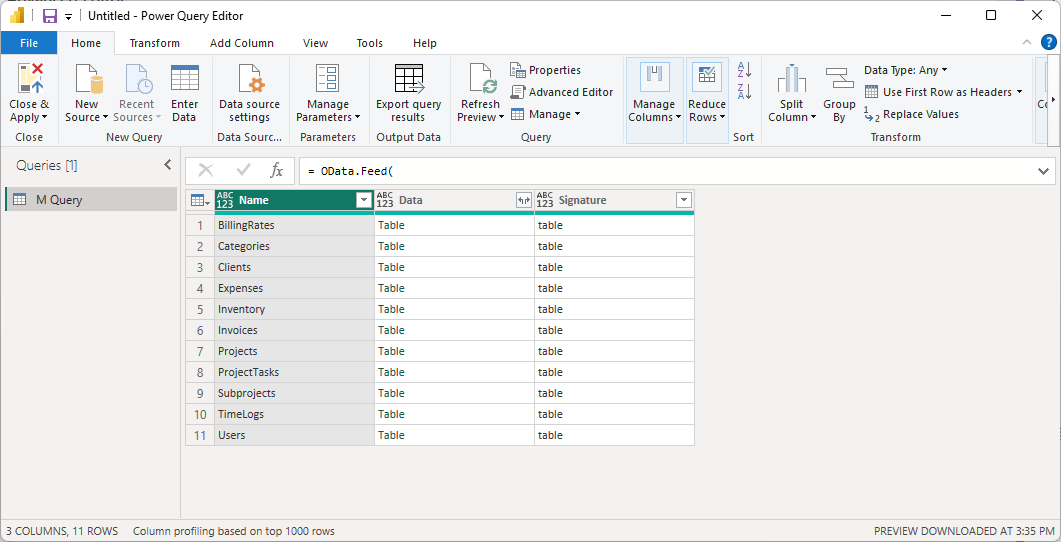Click the fx formula icon
1061x542 pixels.
tap(276, 171)
